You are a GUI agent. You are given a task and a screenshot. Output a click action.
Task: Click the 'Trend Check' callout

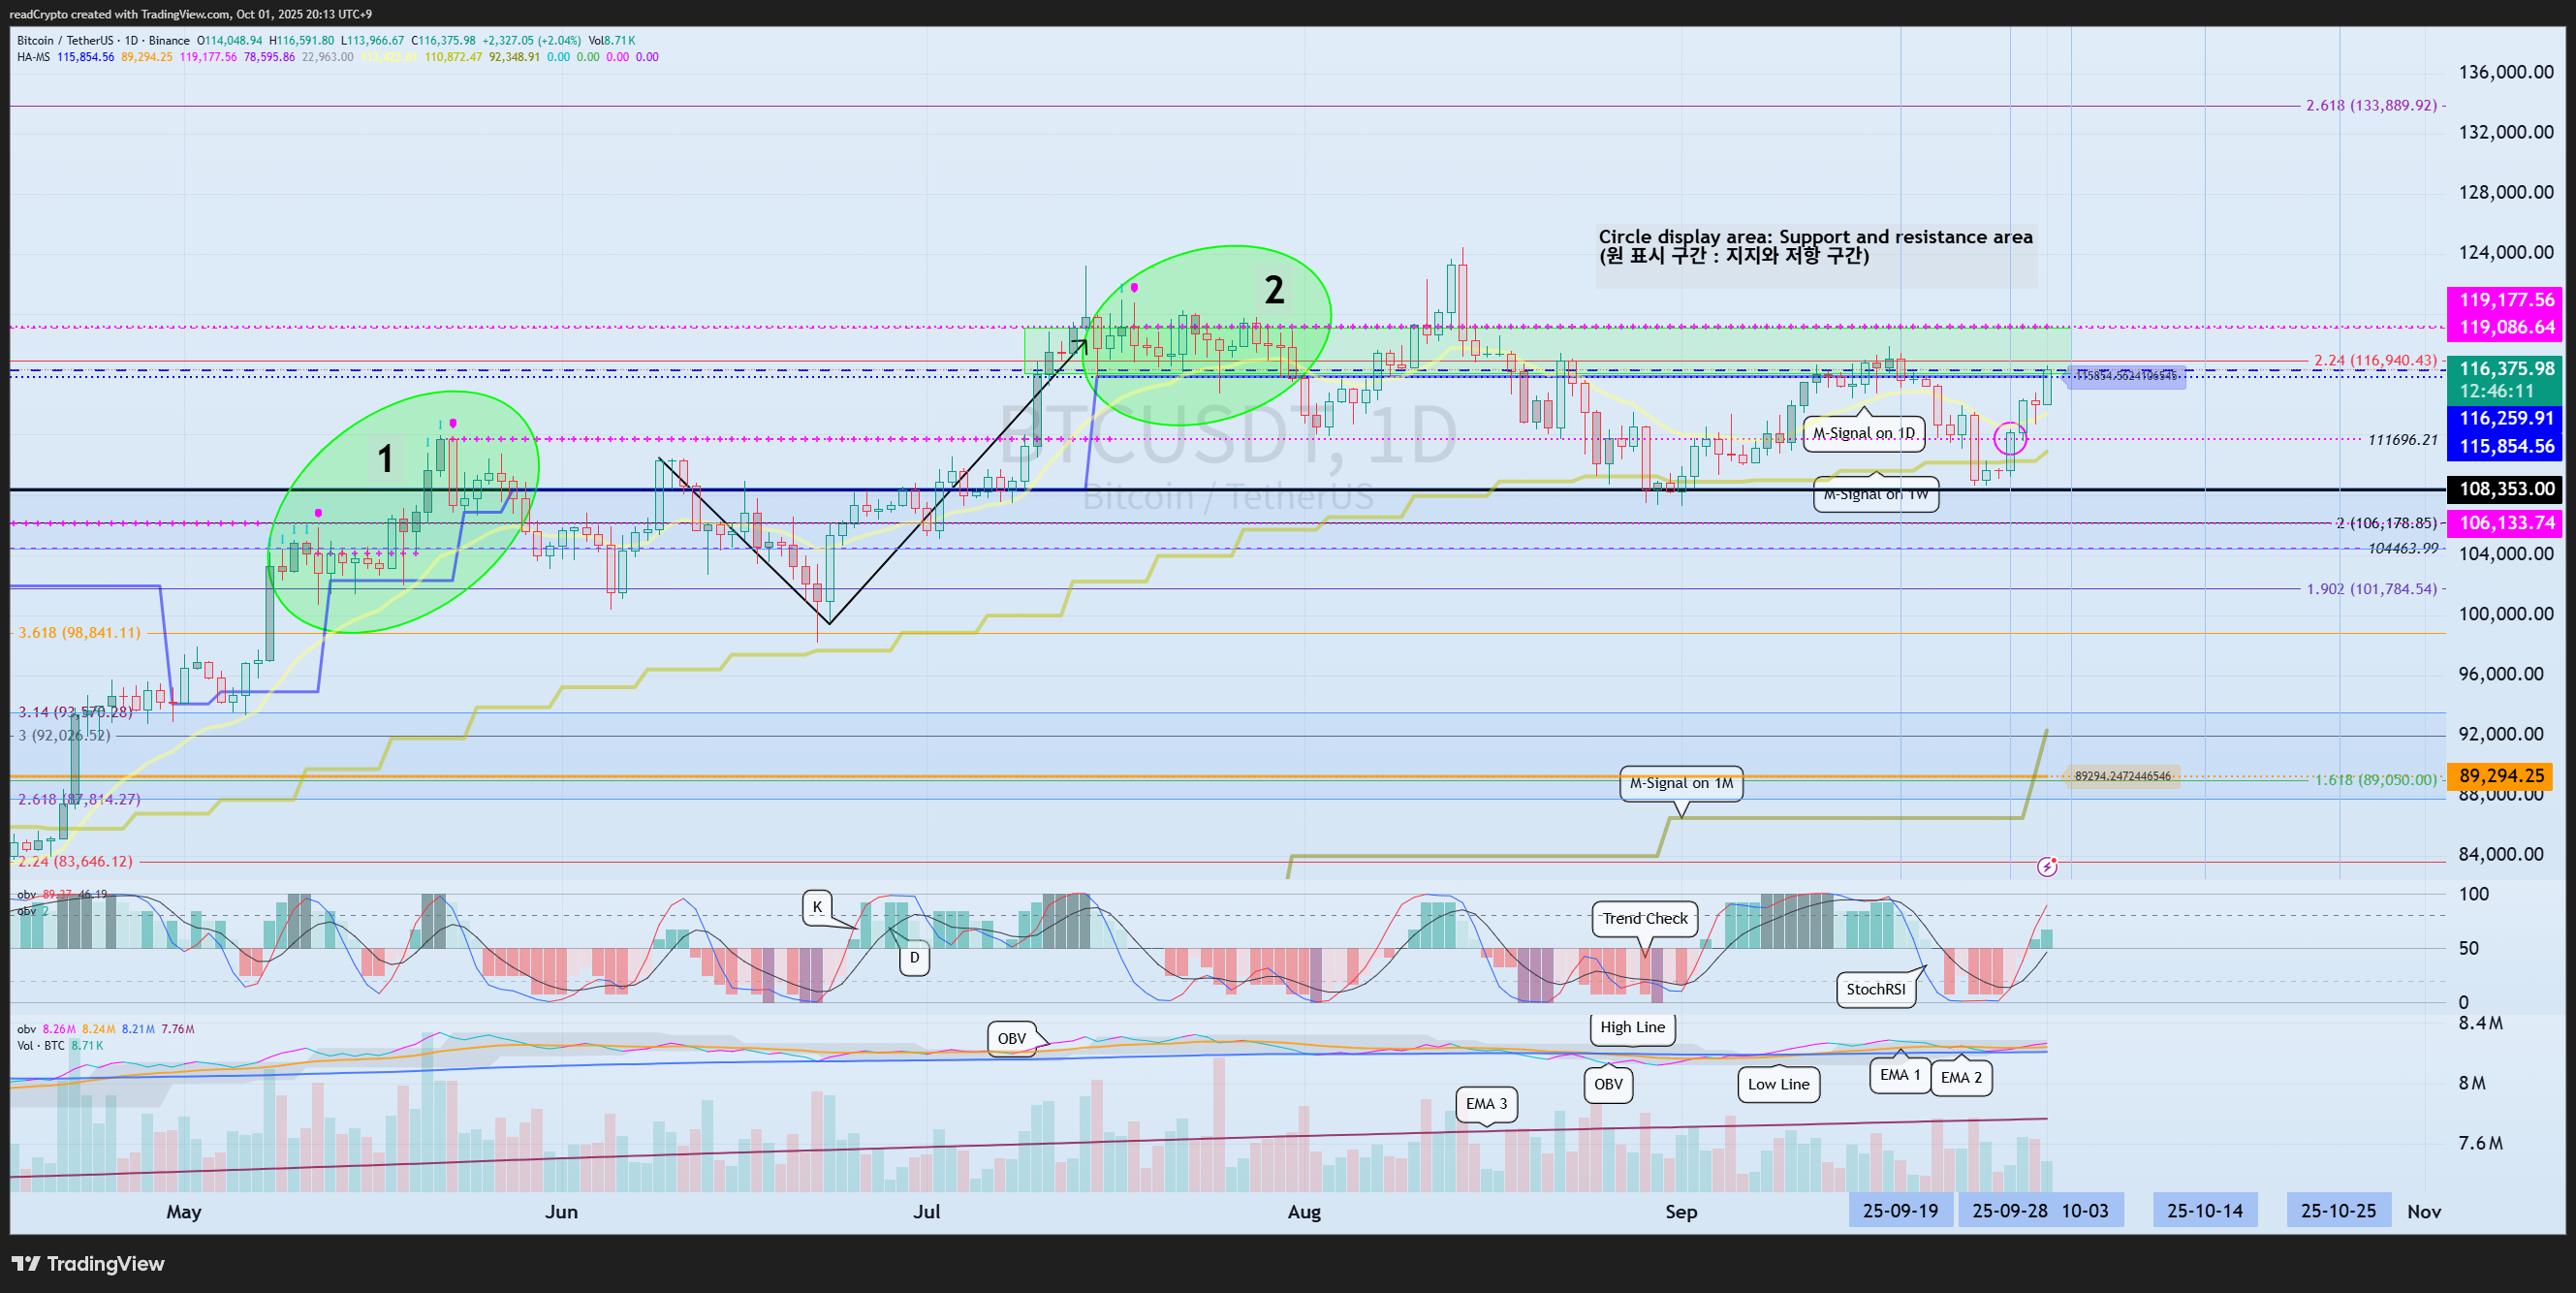(x=1644, y=918)
